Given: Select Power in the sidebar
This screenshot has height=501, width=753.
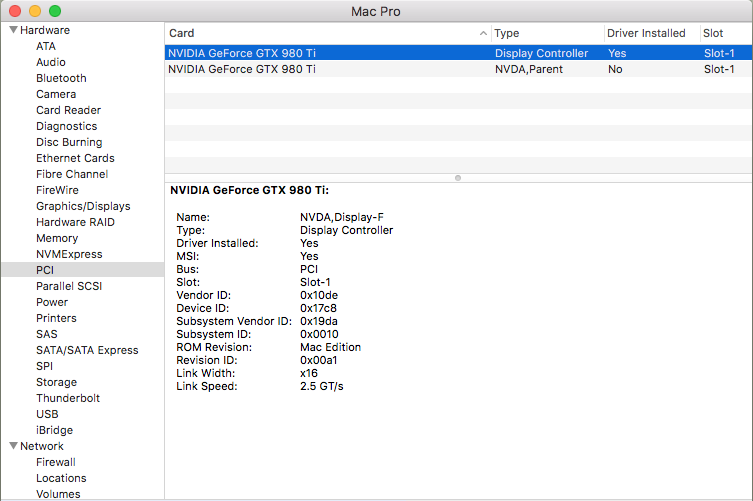Looking at the screenshot, I should [x=52, y=302].
